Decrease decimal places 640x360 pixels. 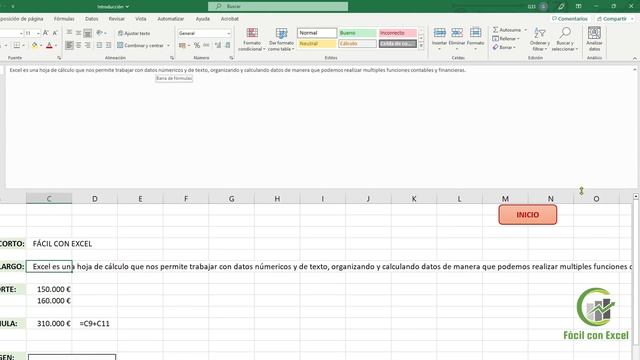click(x=227, y=45)
